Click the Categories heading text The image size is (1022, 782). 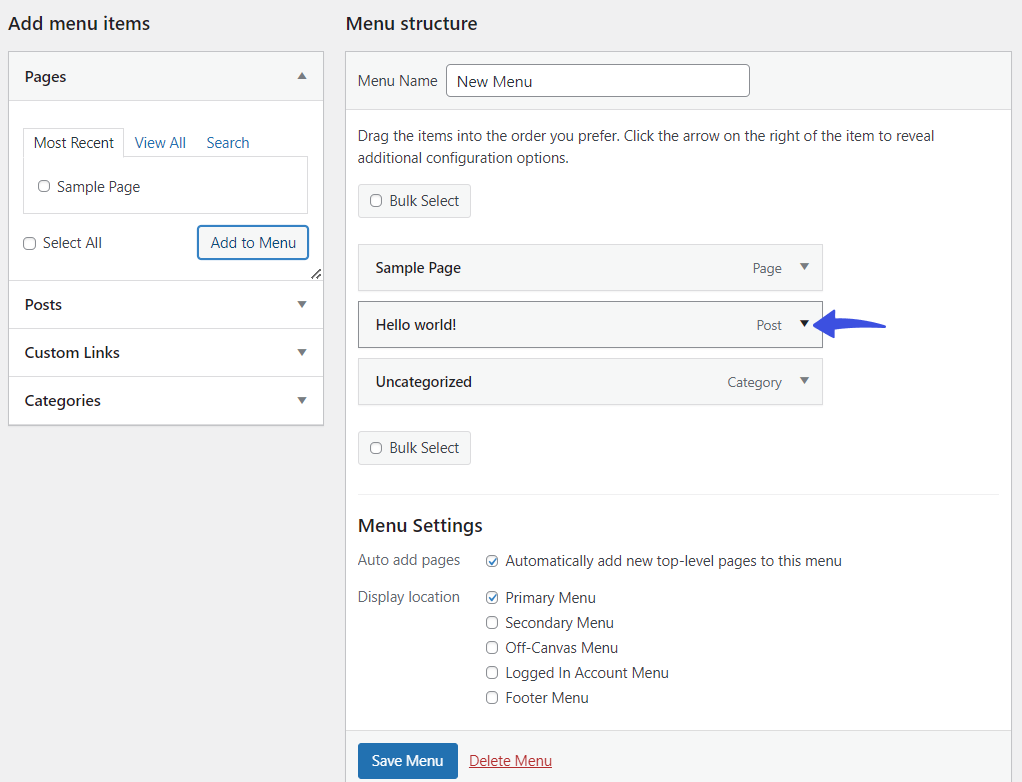[x=63, y=401]
